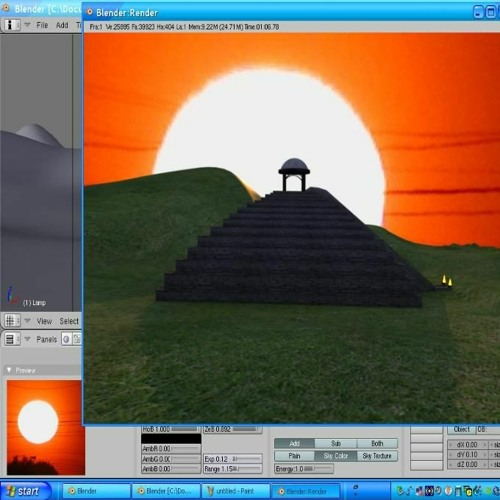This screenshot has height=500, width=500.
Task: Adjust the Energy slider
Action: click(304, 469)
